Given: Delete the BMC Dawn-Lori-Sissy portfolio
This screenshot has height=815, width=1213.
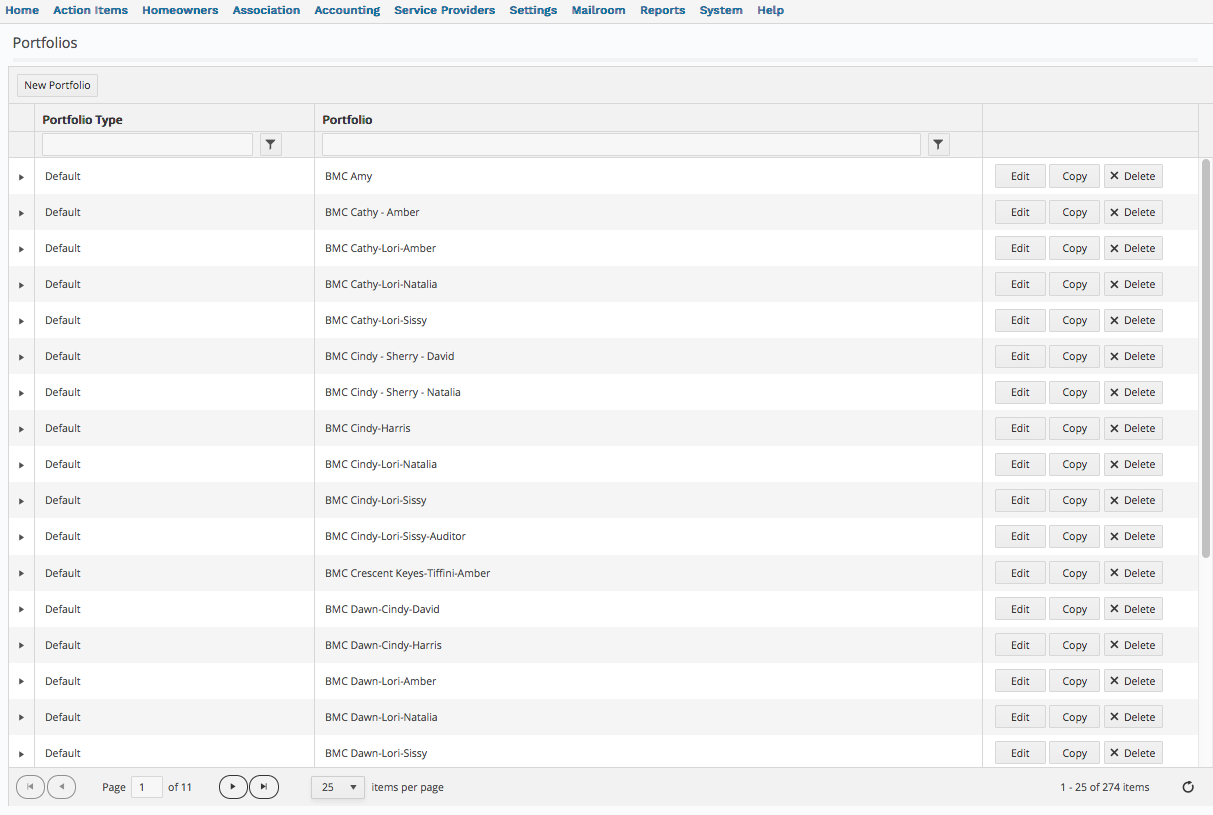Looking at the screenshot, I should coord(1133,753).
